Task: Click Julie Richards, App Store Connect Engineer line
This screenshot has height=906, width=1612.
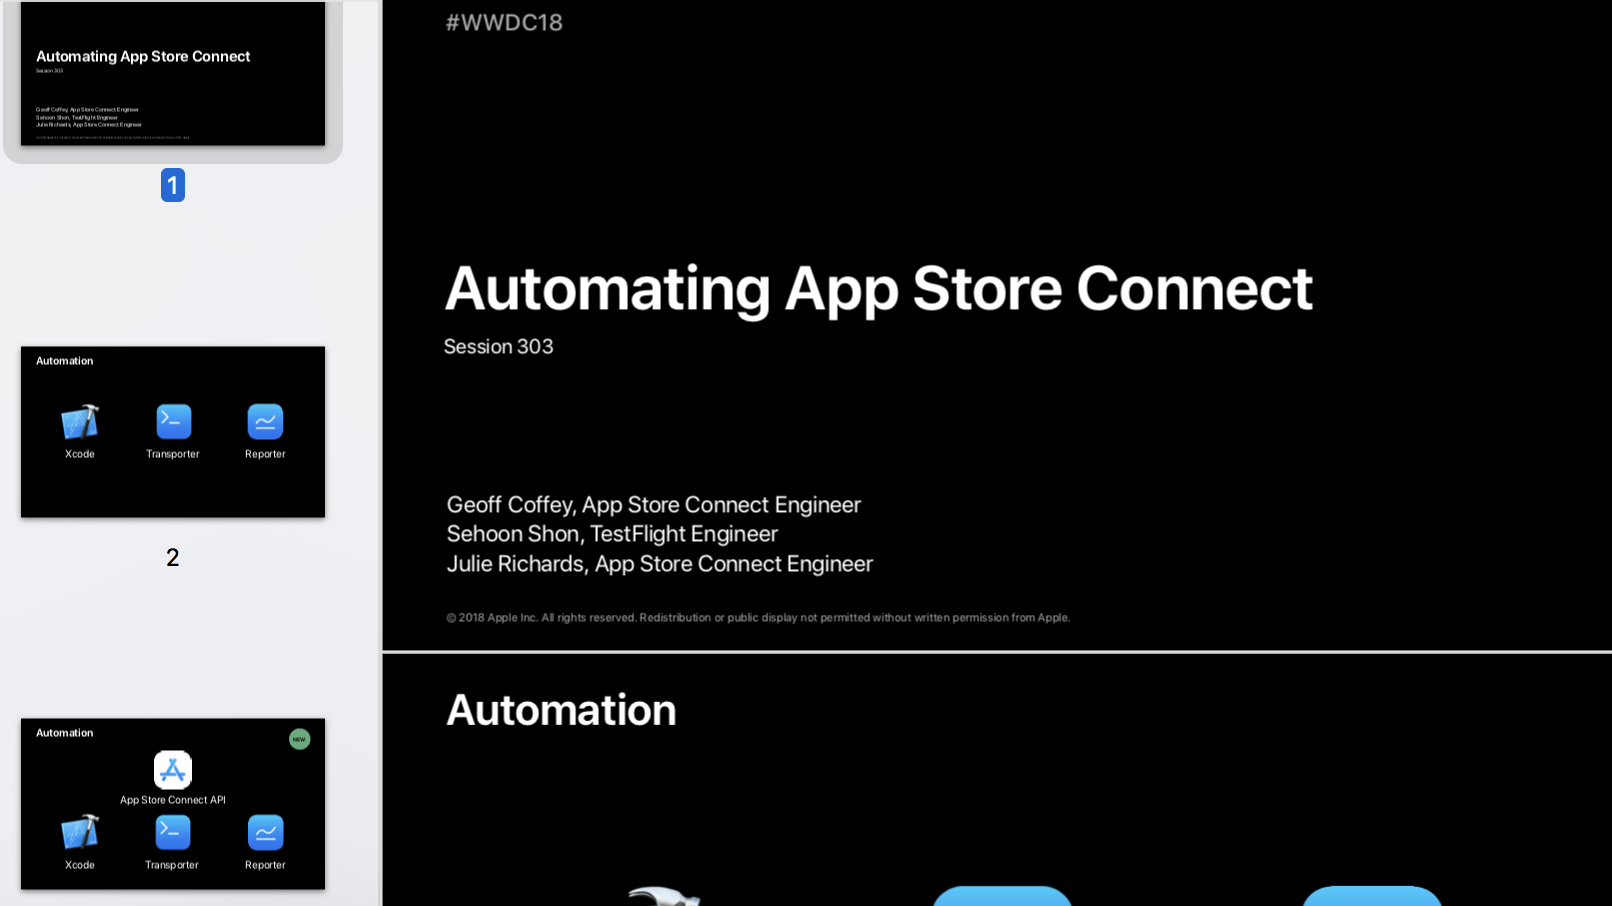Action: tap(660, 564)
